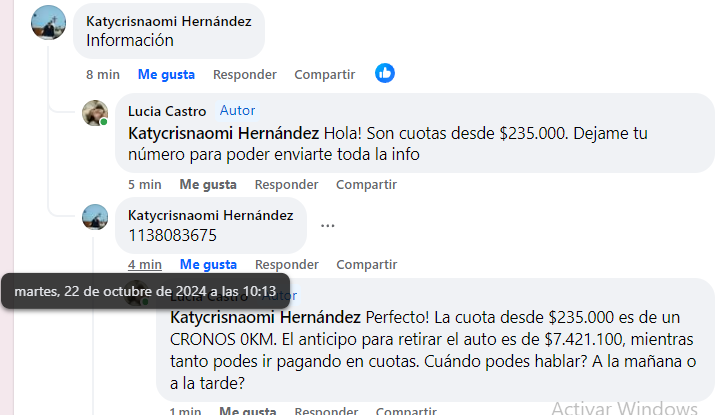This screenshot has height=415, width=726.
Task: Toggle Me gusta on the 1138083675 comment
Action: [x=208, y=264]
